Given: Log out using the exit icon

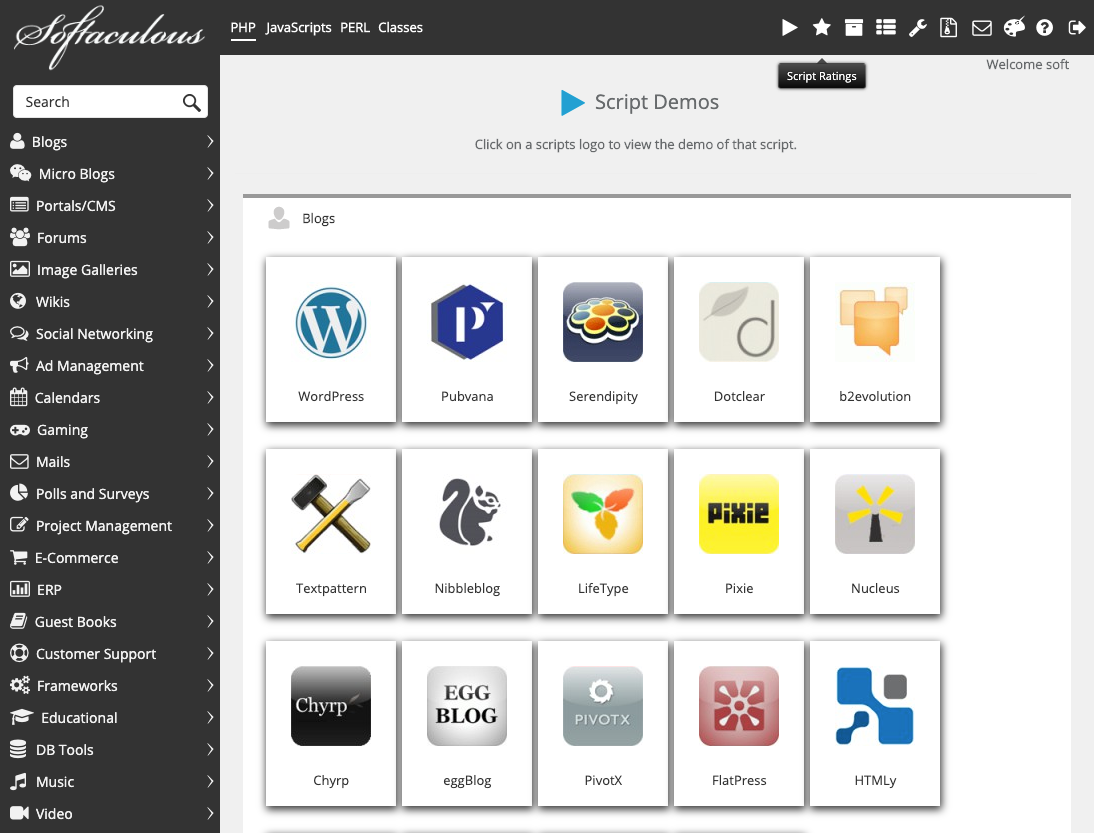Looking at the screenshot, I should point(1077,27).
